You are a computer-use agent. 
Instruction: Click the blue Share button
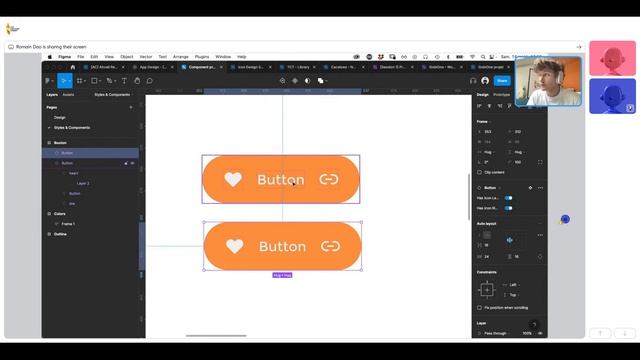(502, 81)
